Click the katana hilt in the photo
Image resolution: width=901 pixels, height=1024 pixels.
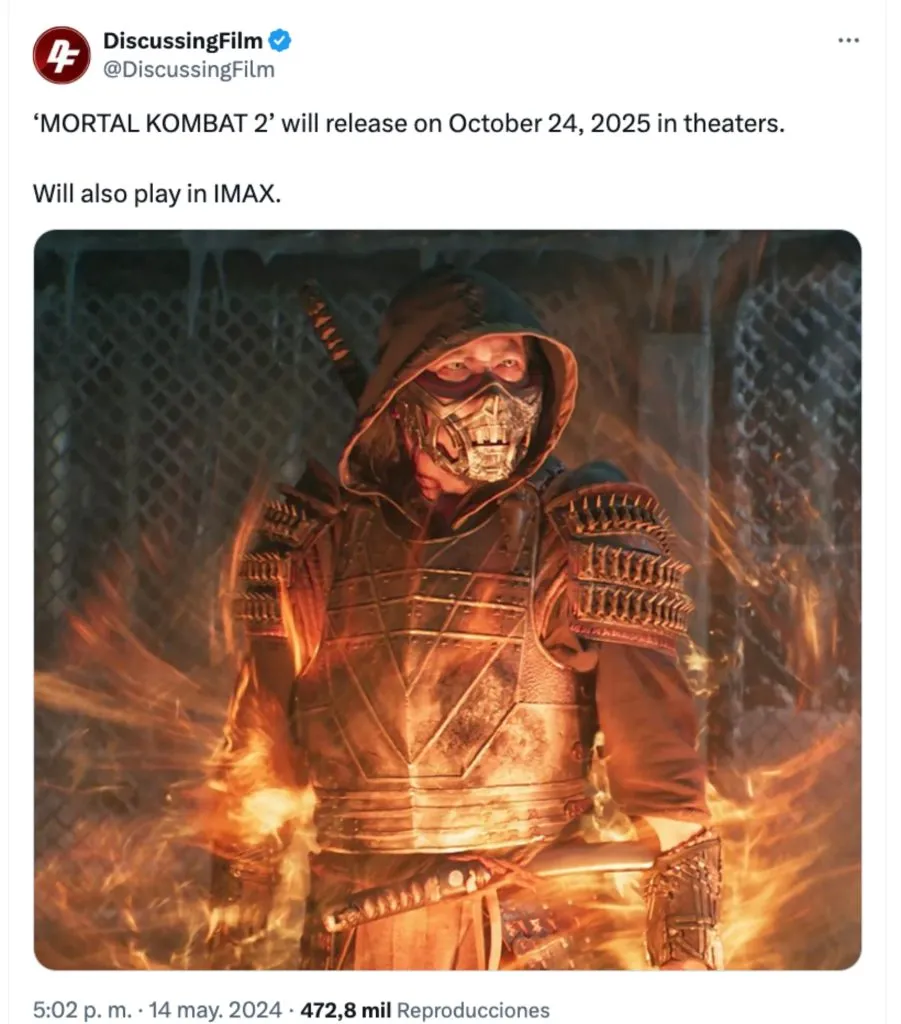(x=405, y=898)
